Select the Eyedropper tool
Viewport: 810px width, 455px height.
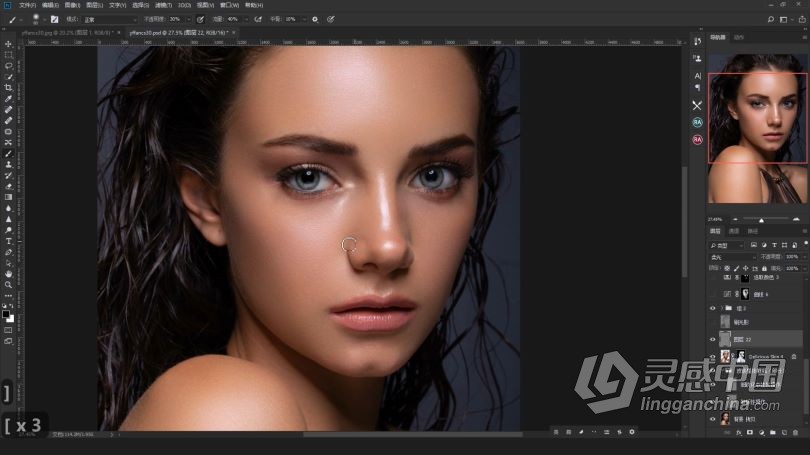[8, 98]
